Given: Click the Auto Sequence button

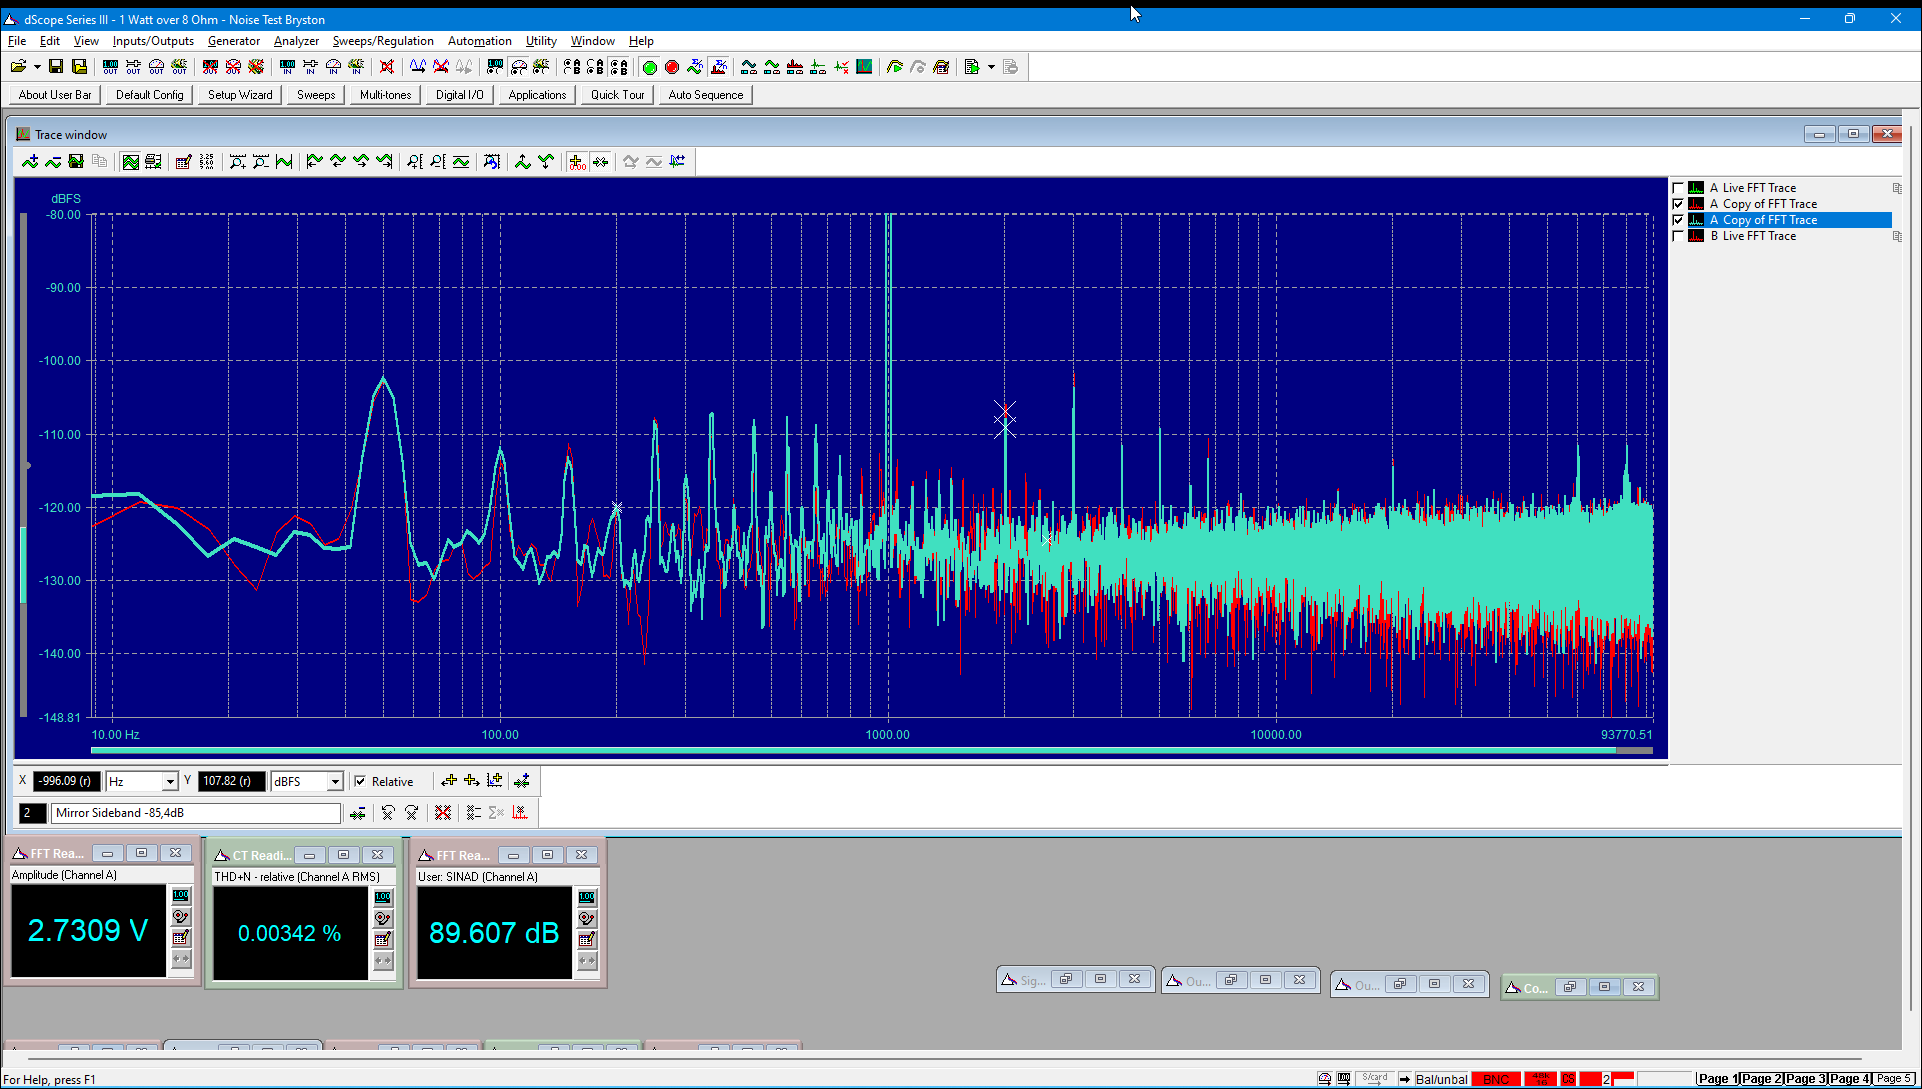Looking at the screenshot, I should tap(706, 95).
